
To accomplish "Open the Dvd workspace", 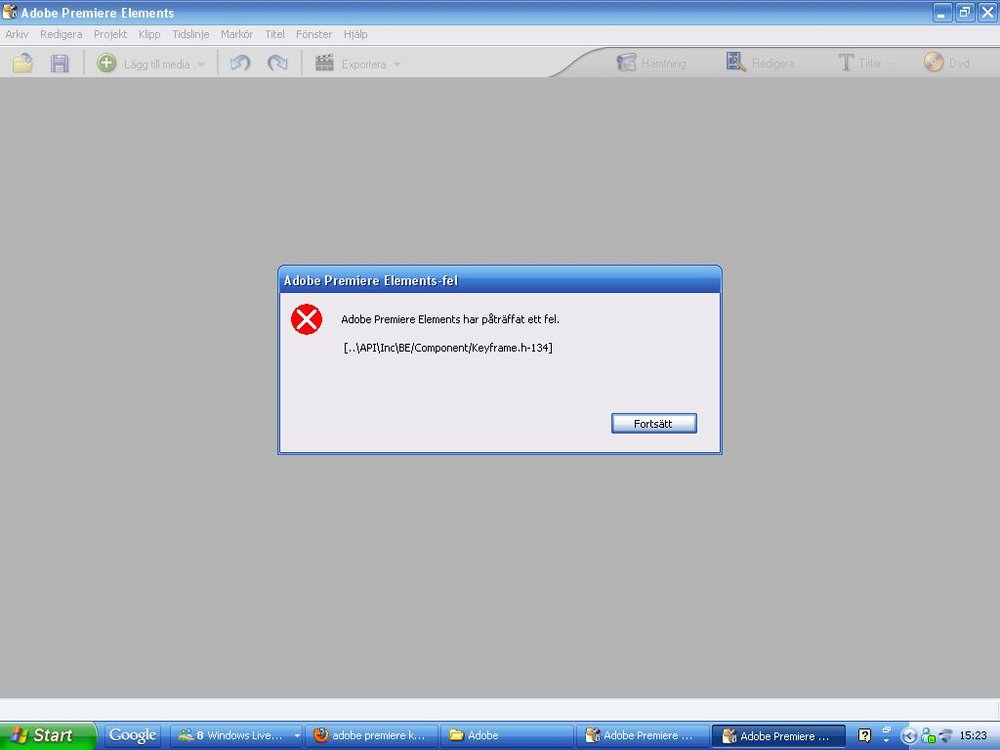I will [x=946, y=63].
